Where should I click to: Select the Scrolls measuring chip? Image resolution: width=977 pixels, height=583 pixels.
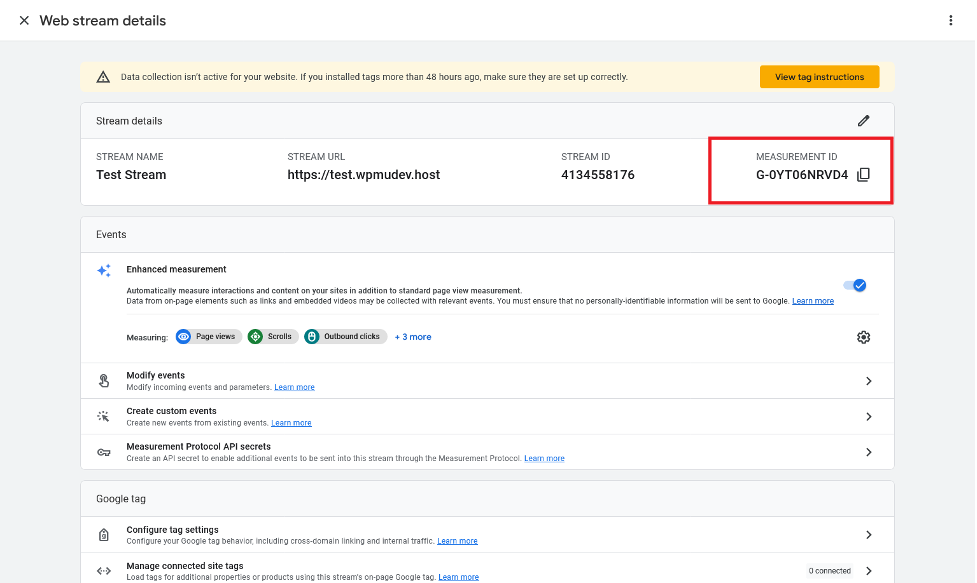[x=272, y=337]
